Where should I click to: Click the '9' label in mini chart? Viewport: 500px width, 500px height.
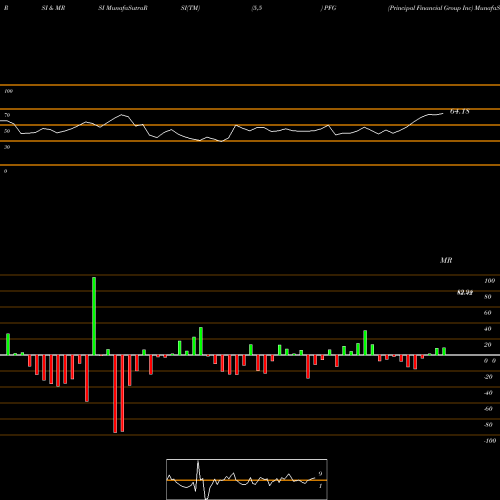point(320,474)
